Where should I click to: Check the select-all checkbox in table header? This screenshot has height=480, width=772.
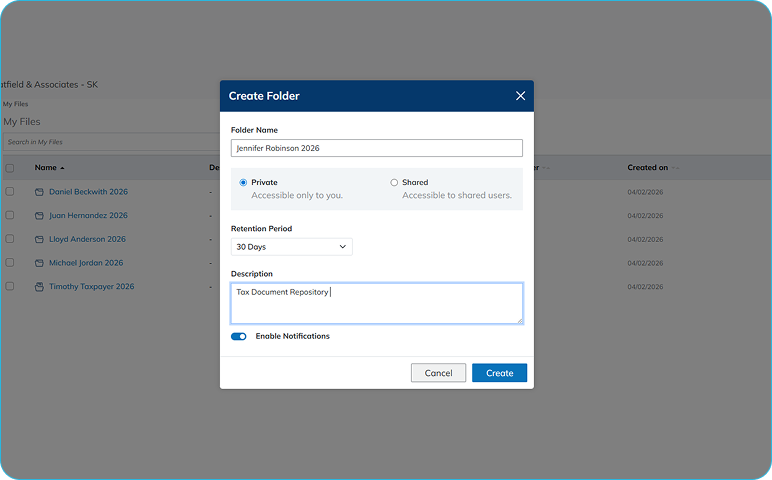click(x=10, y=168)
